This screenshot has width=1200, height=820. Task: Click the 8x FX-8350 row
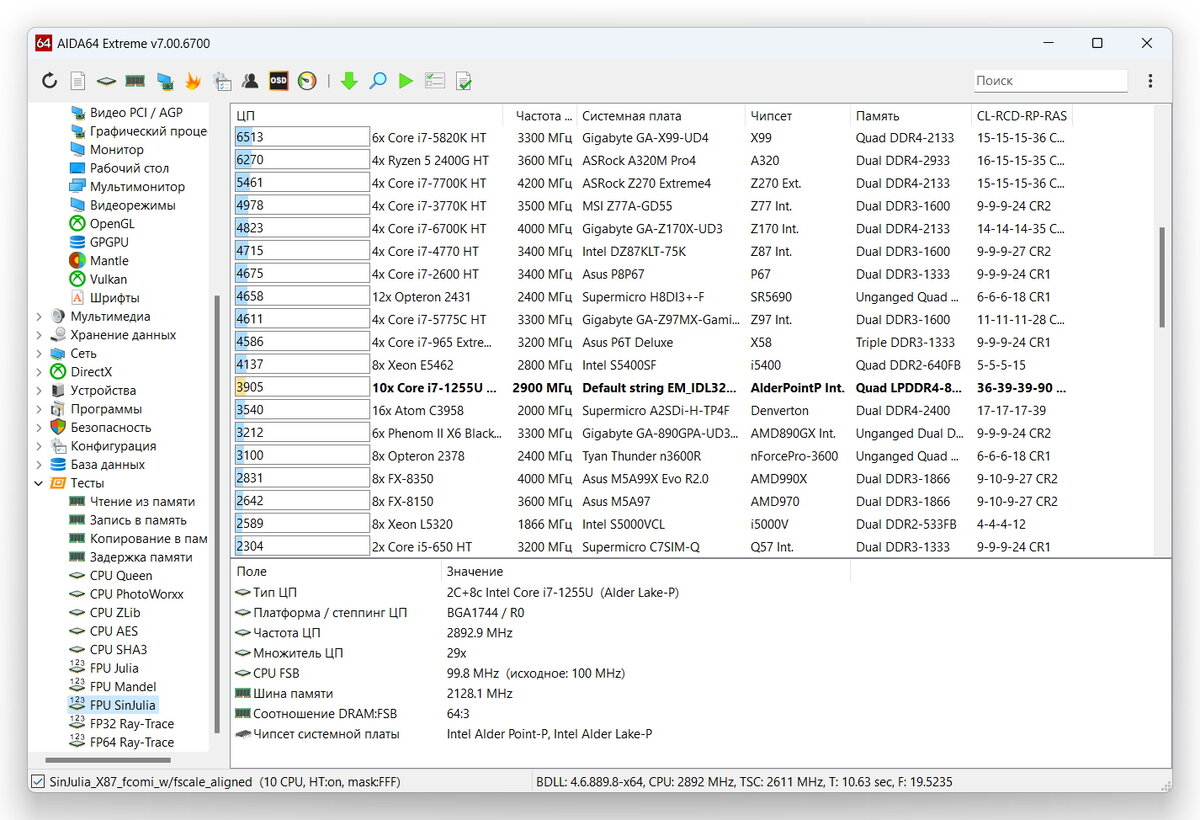coord(650,479)
